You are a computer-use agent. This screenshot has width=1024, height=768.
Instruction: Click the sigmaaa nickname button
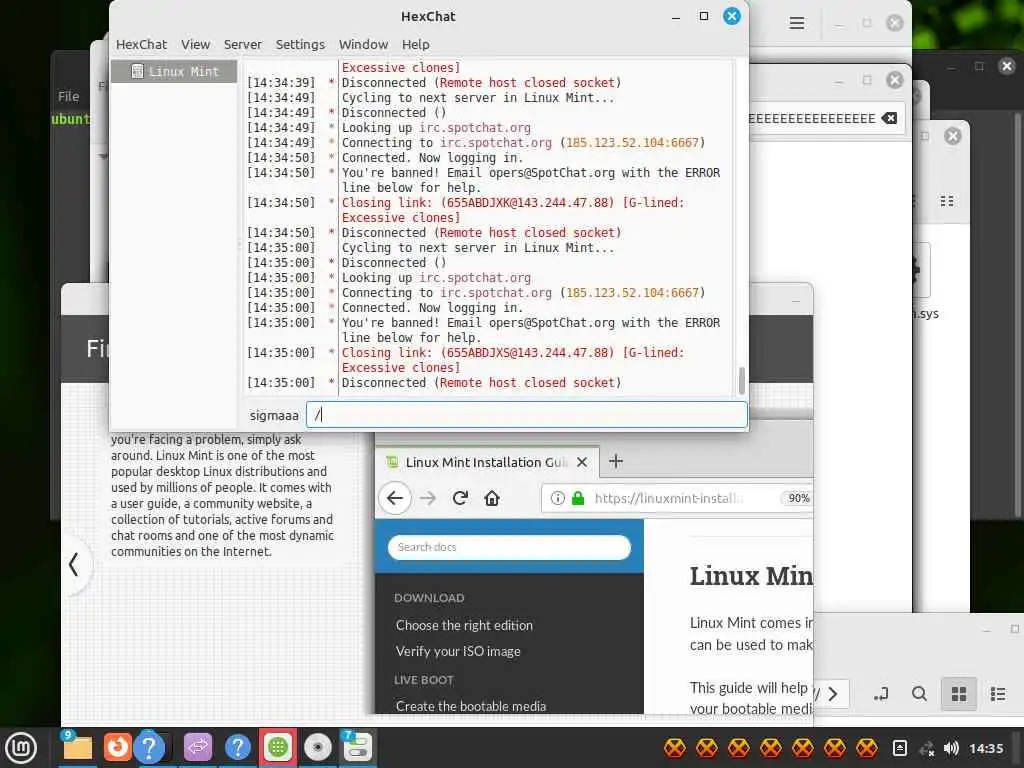point(274,415)
